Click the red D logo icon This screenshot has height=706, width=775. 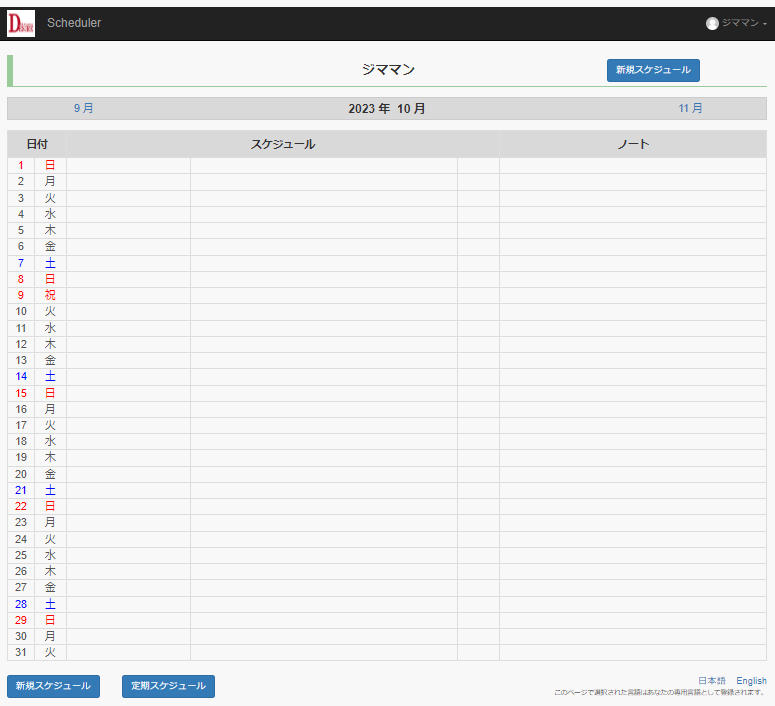click(x=21, y=23)
